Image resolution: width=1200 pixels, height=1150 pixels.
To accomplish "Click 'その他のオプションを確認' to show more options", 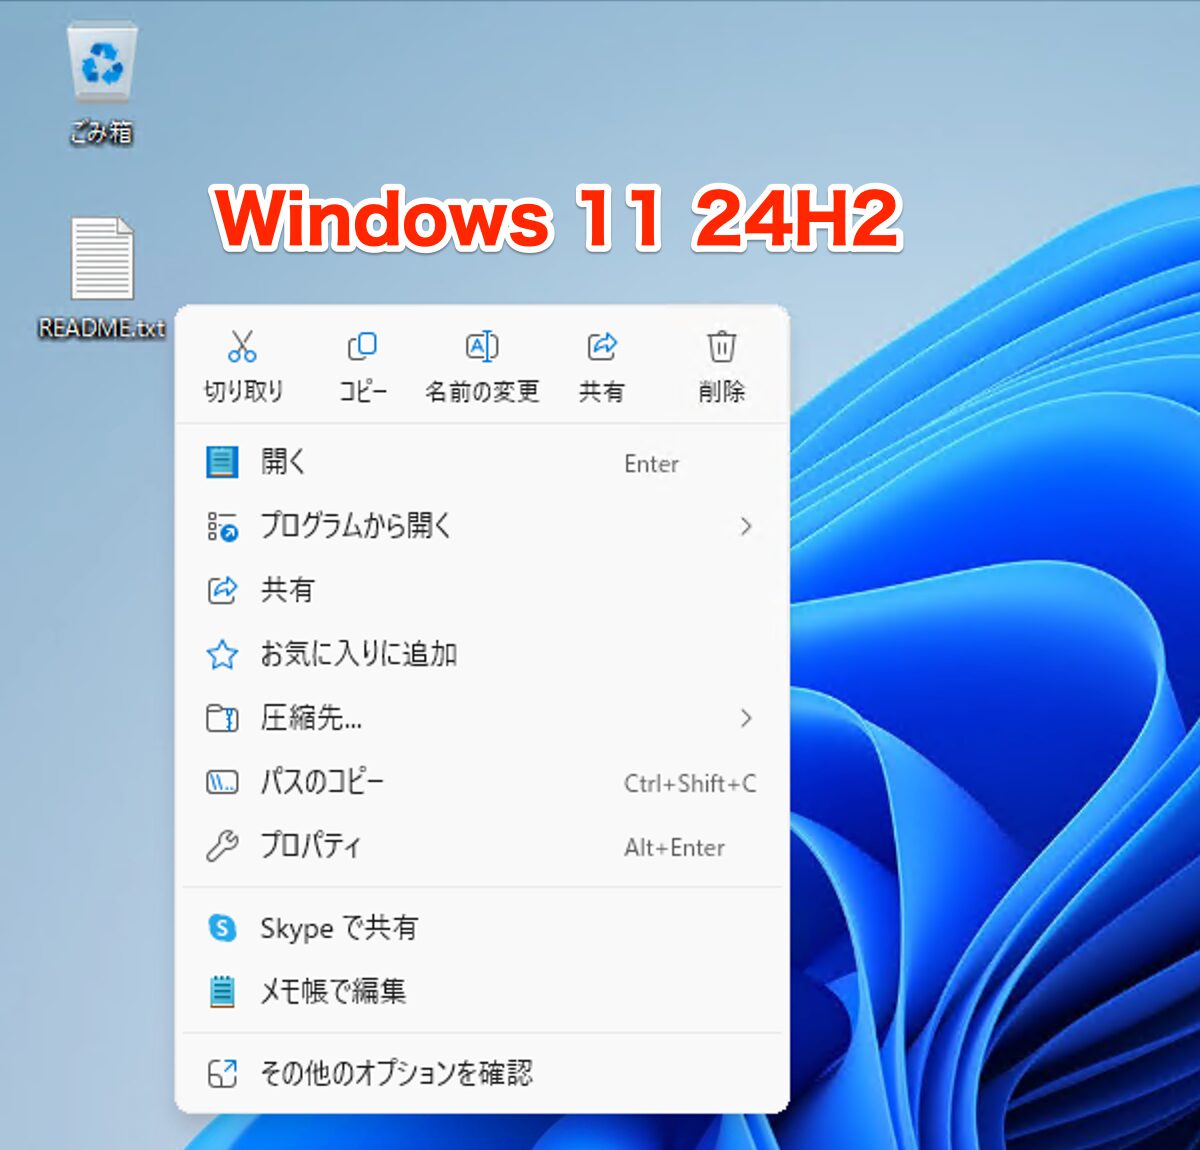I will click(x=397, y=1072).
